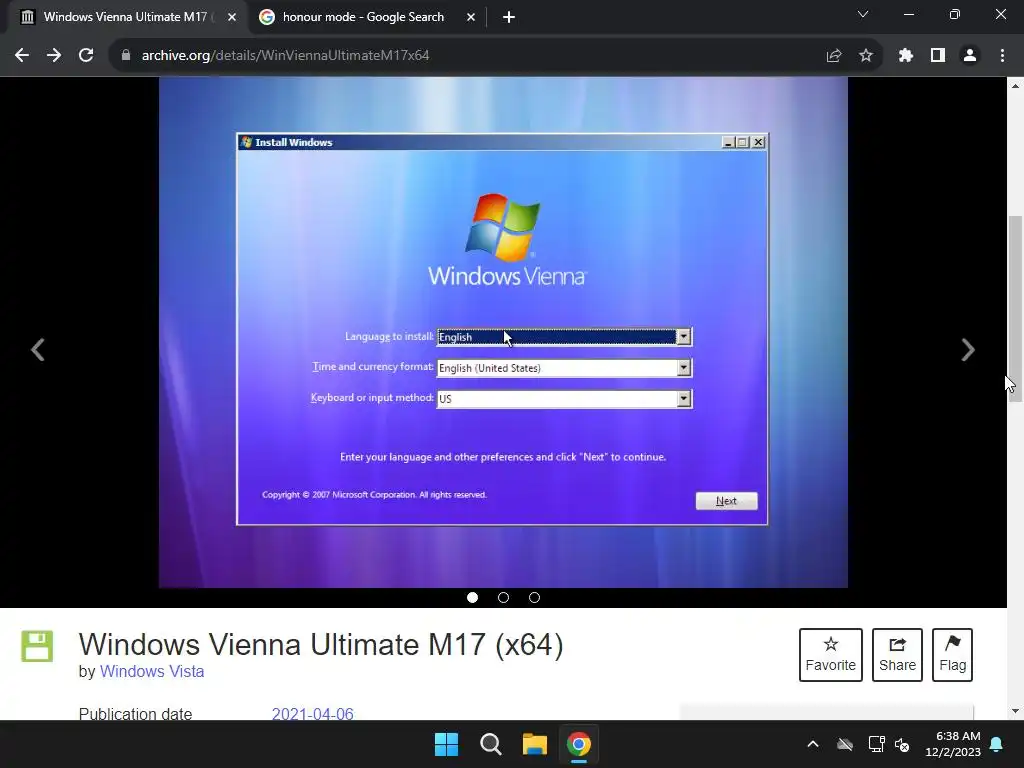The width and height of the screenshot is (1024, 768).
Task: Bookmark this page with star icon
Action: 866,56
